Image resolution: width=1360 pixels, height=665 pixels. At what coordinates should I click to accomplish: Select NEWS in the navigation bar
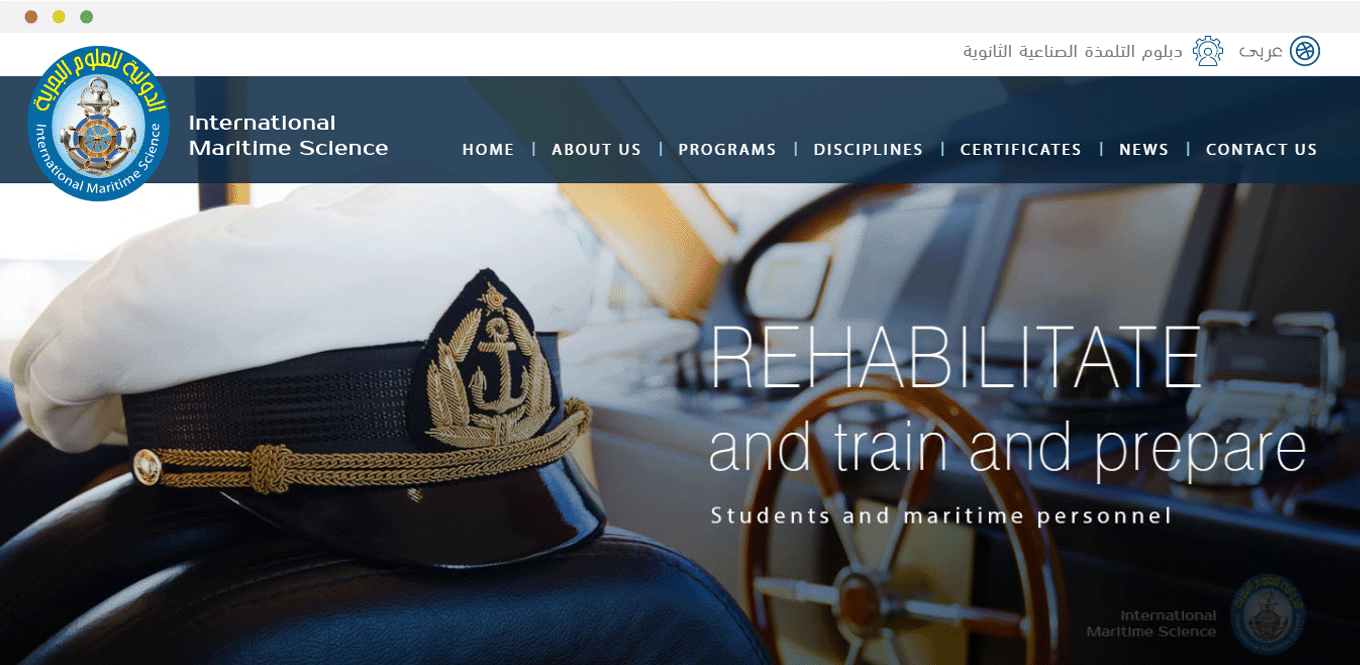click(x=1144, y=150)
